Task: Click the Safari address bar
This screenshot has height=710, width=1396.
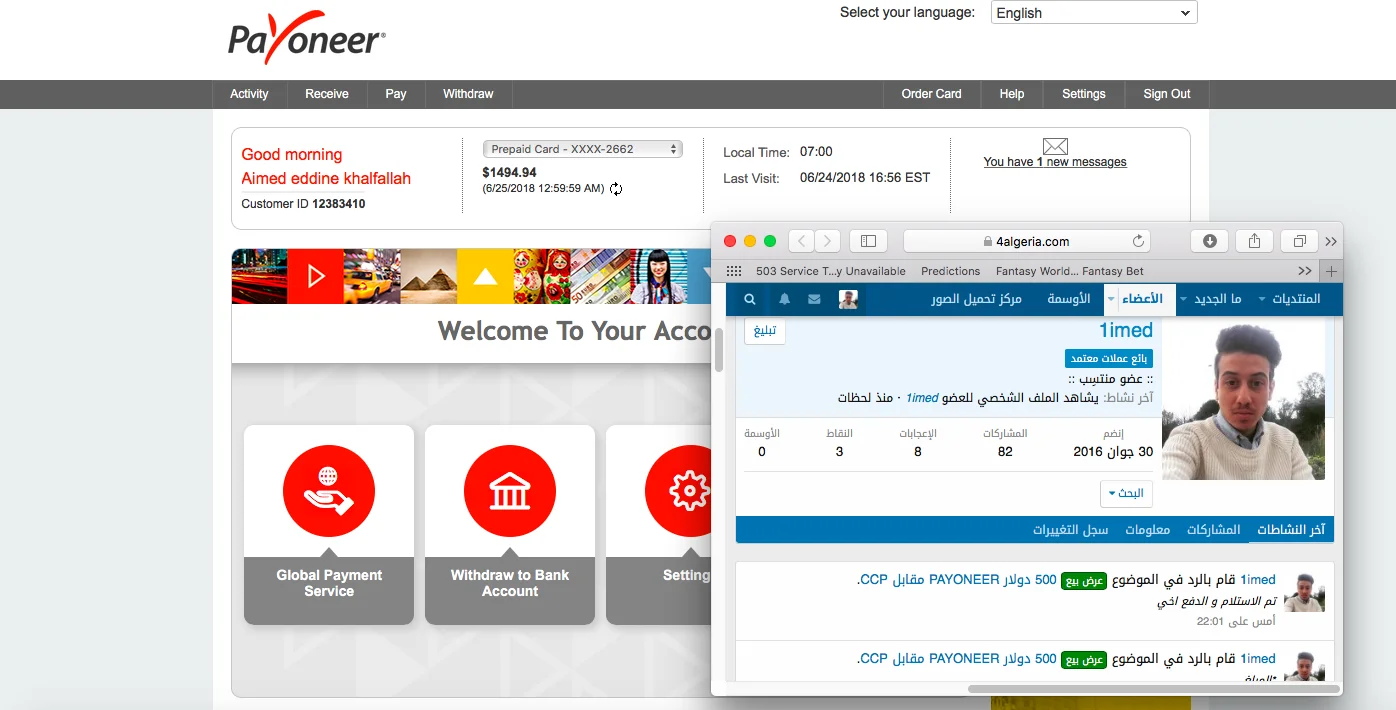Action: pyautogui.click(x=1026, y=241)
